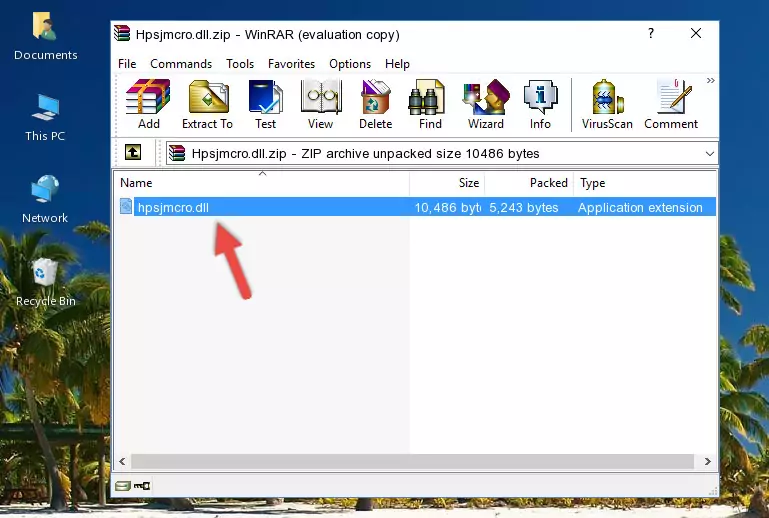
Task: Open Extract To tool
Action: (x=207, y=104)
